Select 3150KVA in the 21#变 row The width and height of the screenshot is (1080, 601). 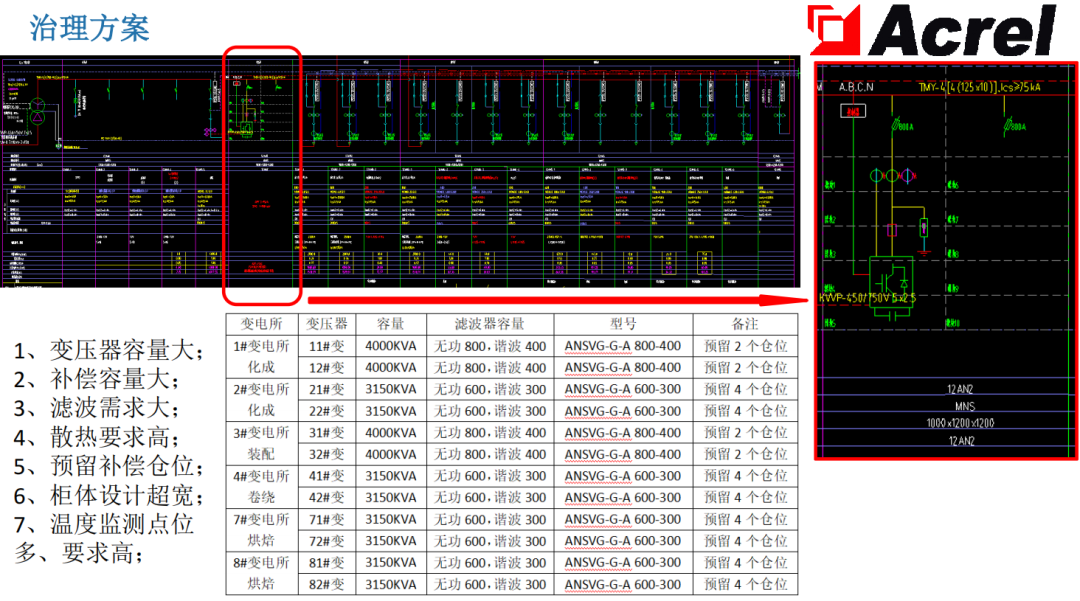[391, 389]
